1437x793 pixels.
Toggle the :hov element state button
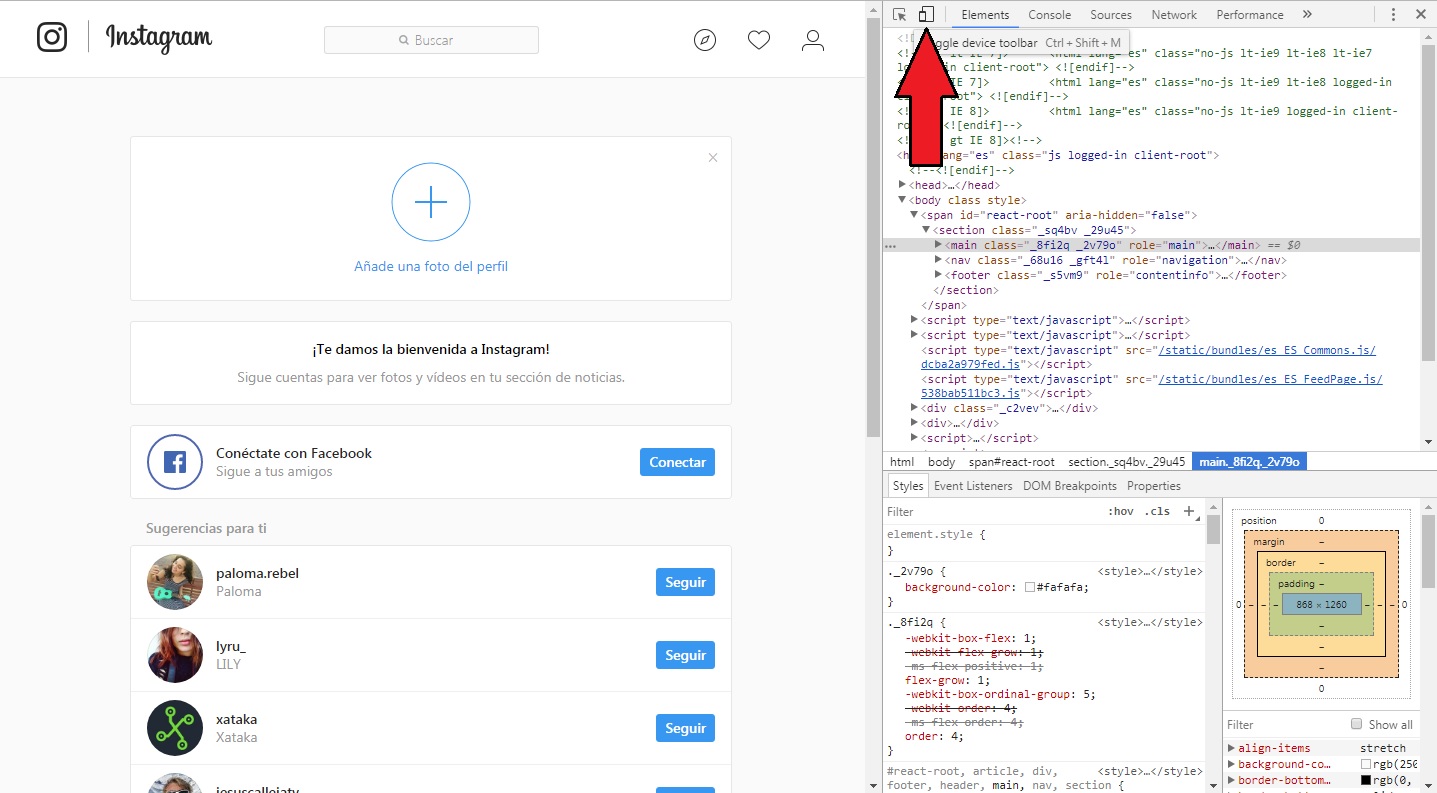(1120, 511)
